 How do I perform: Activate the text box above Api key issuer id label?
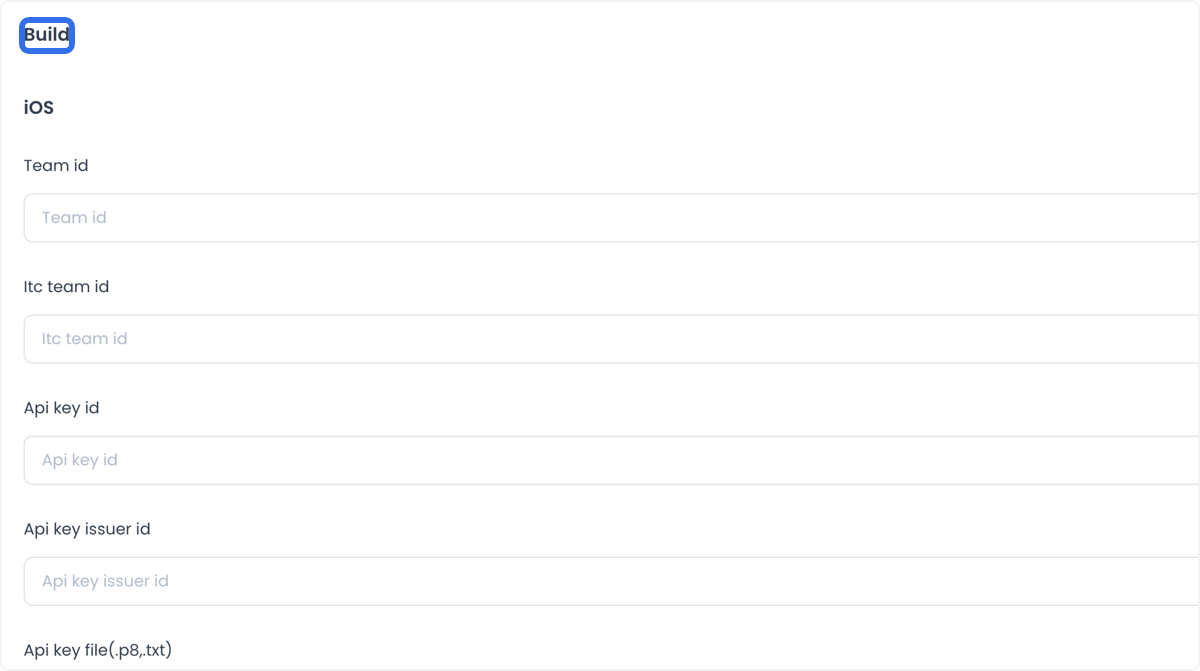pyautogui.click(x=612, y=460)
